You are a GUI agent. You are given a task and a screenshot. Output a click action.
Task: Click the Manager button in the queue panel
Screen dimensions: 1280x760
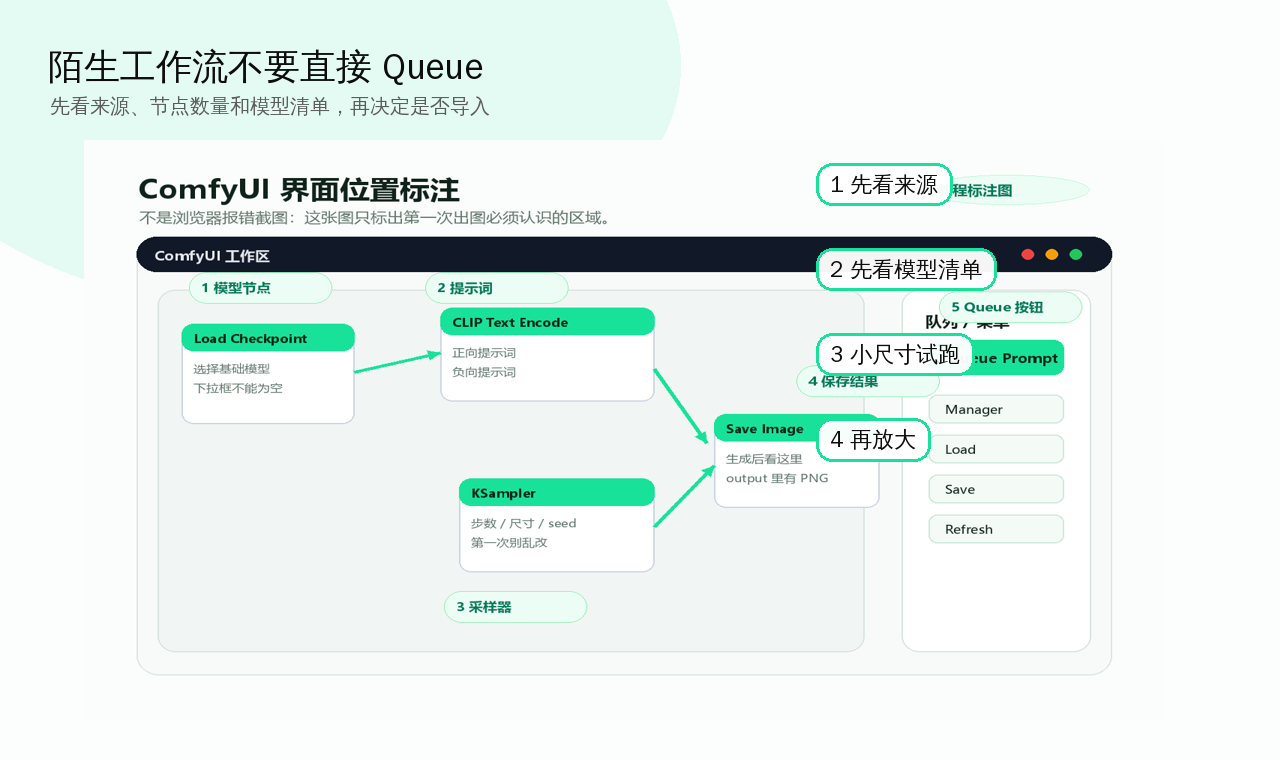pyautogui.click(x=996, y=409)
